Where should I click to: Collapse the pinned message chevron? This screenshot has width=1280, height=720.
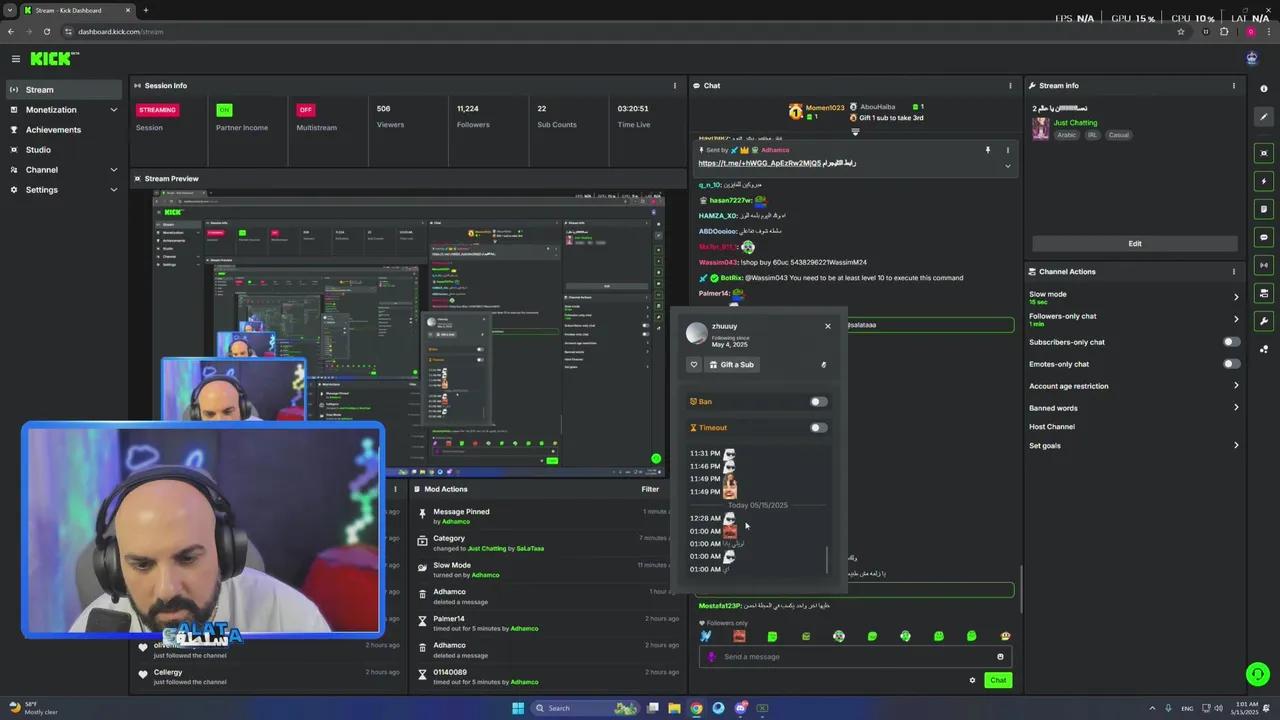pyautogui.click(x=1008, y=166)
